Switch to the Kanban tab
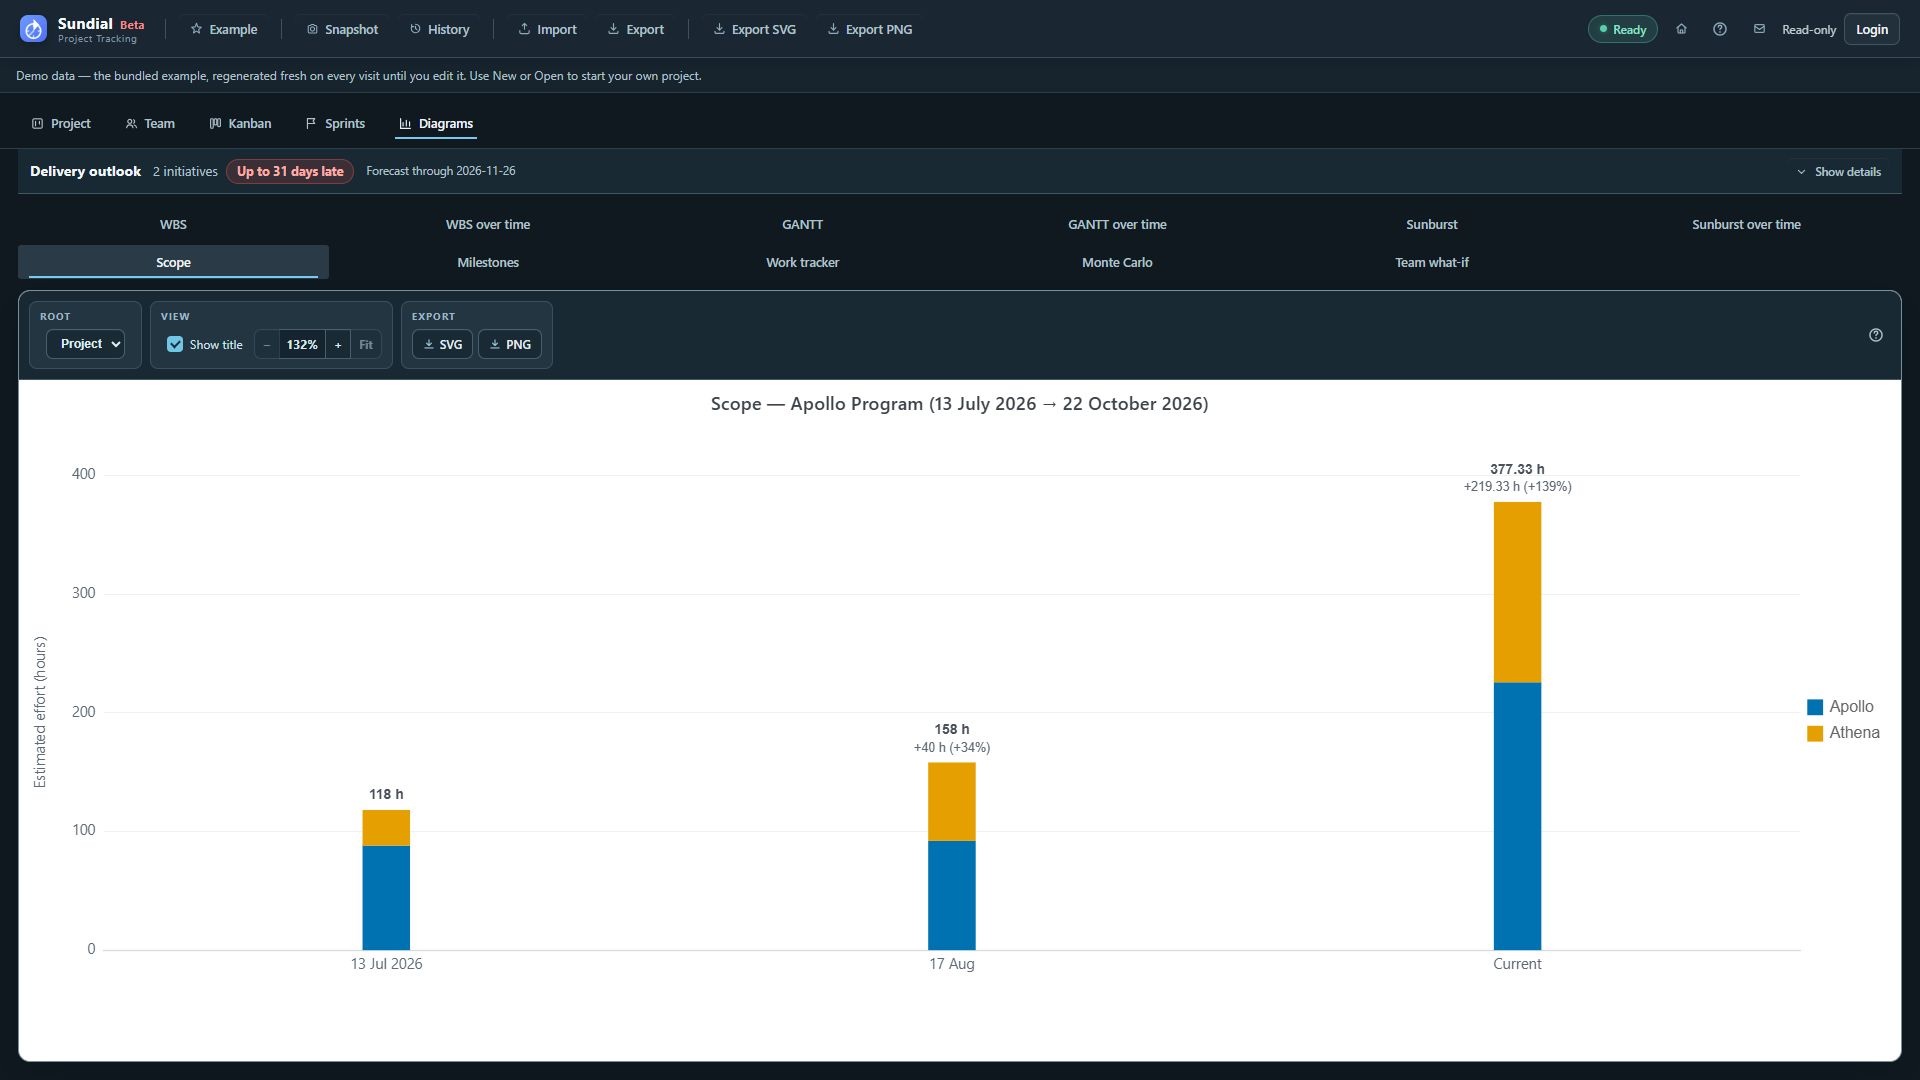The width and height of the screenshot is (1920, 1080). (240, 124)
